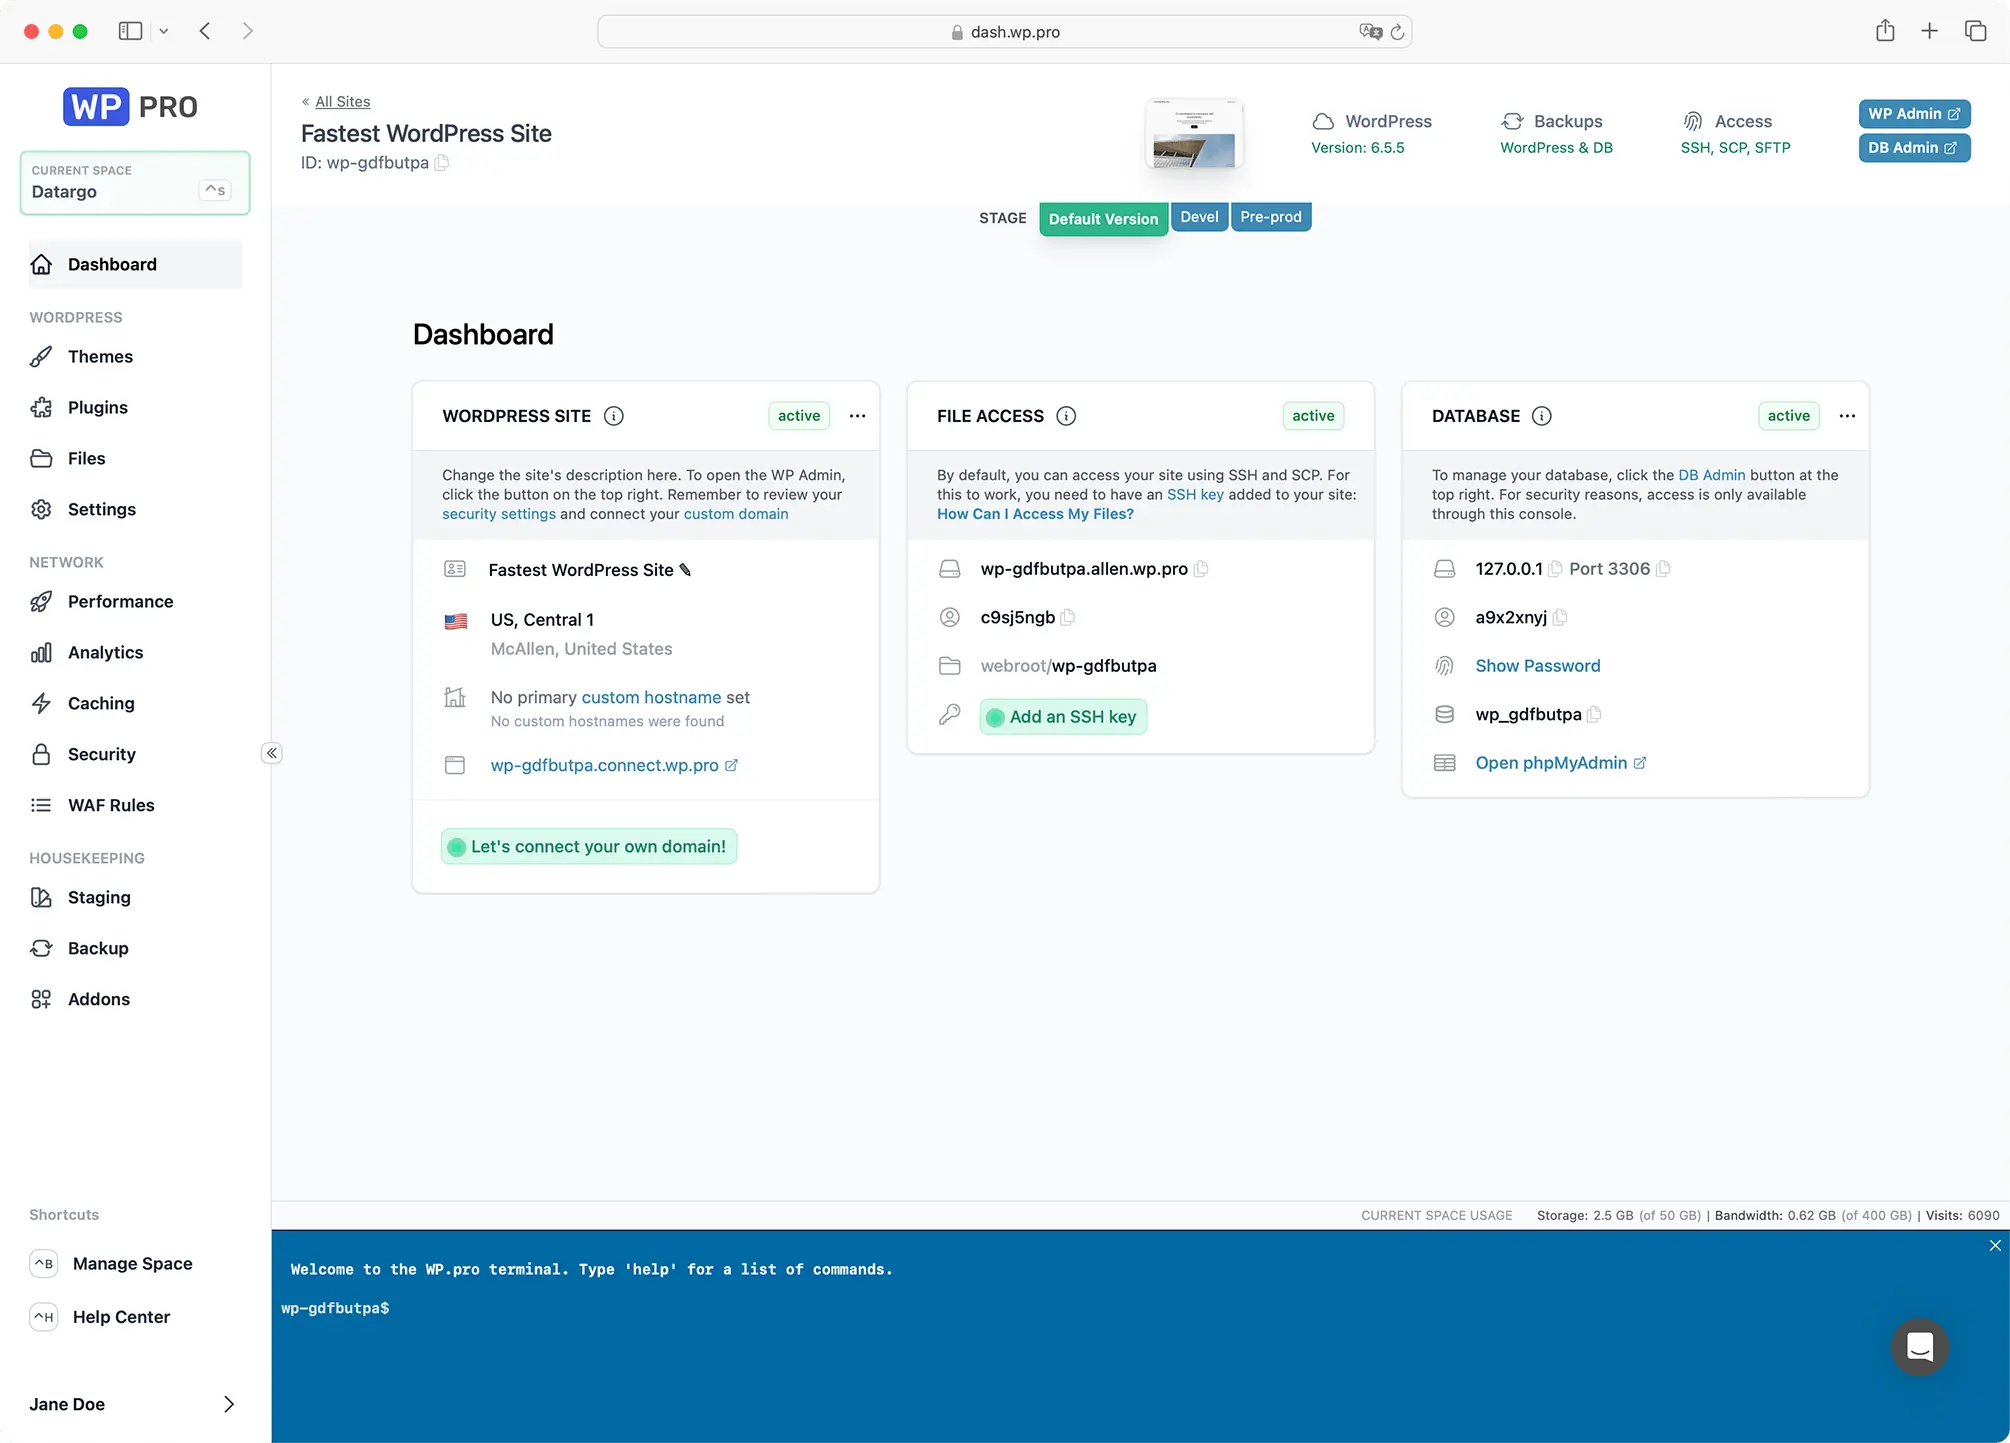Copy the site ID wp-gdfbutpa
This screenshot has height=1443, width=2010.
click(x=442, y=162)
